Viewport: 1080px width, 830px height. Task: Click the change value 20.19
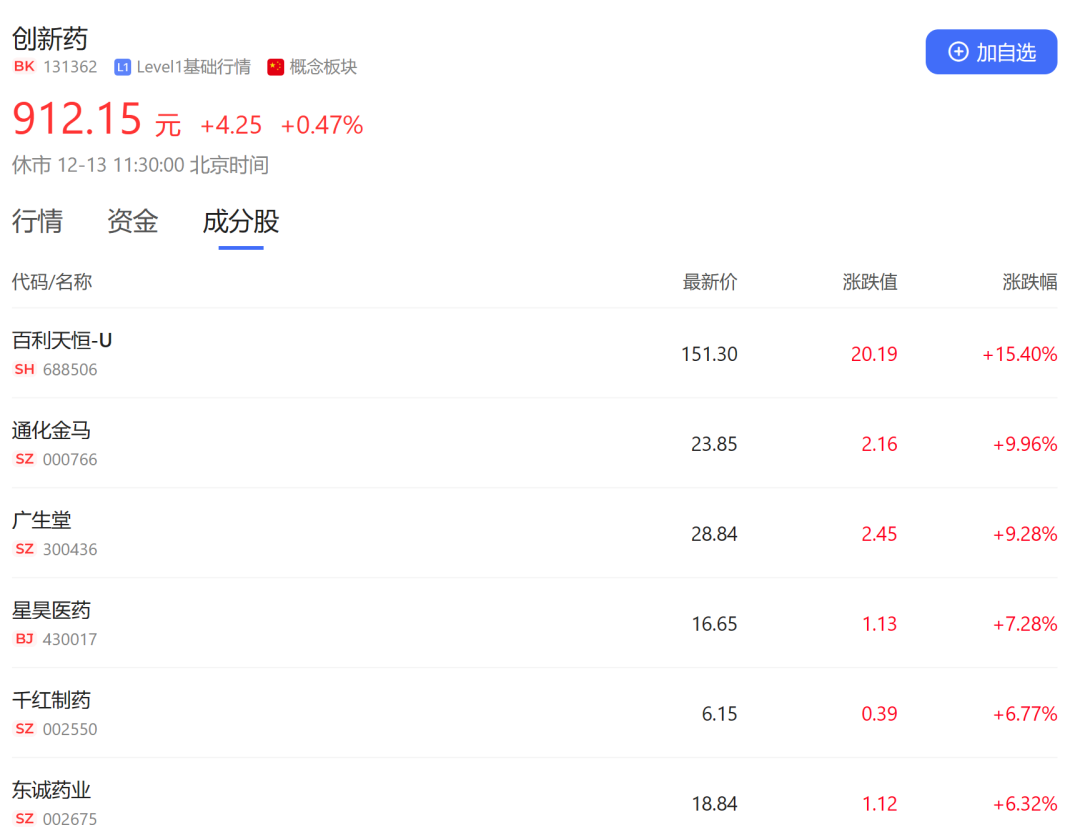(x=874, y=354)
